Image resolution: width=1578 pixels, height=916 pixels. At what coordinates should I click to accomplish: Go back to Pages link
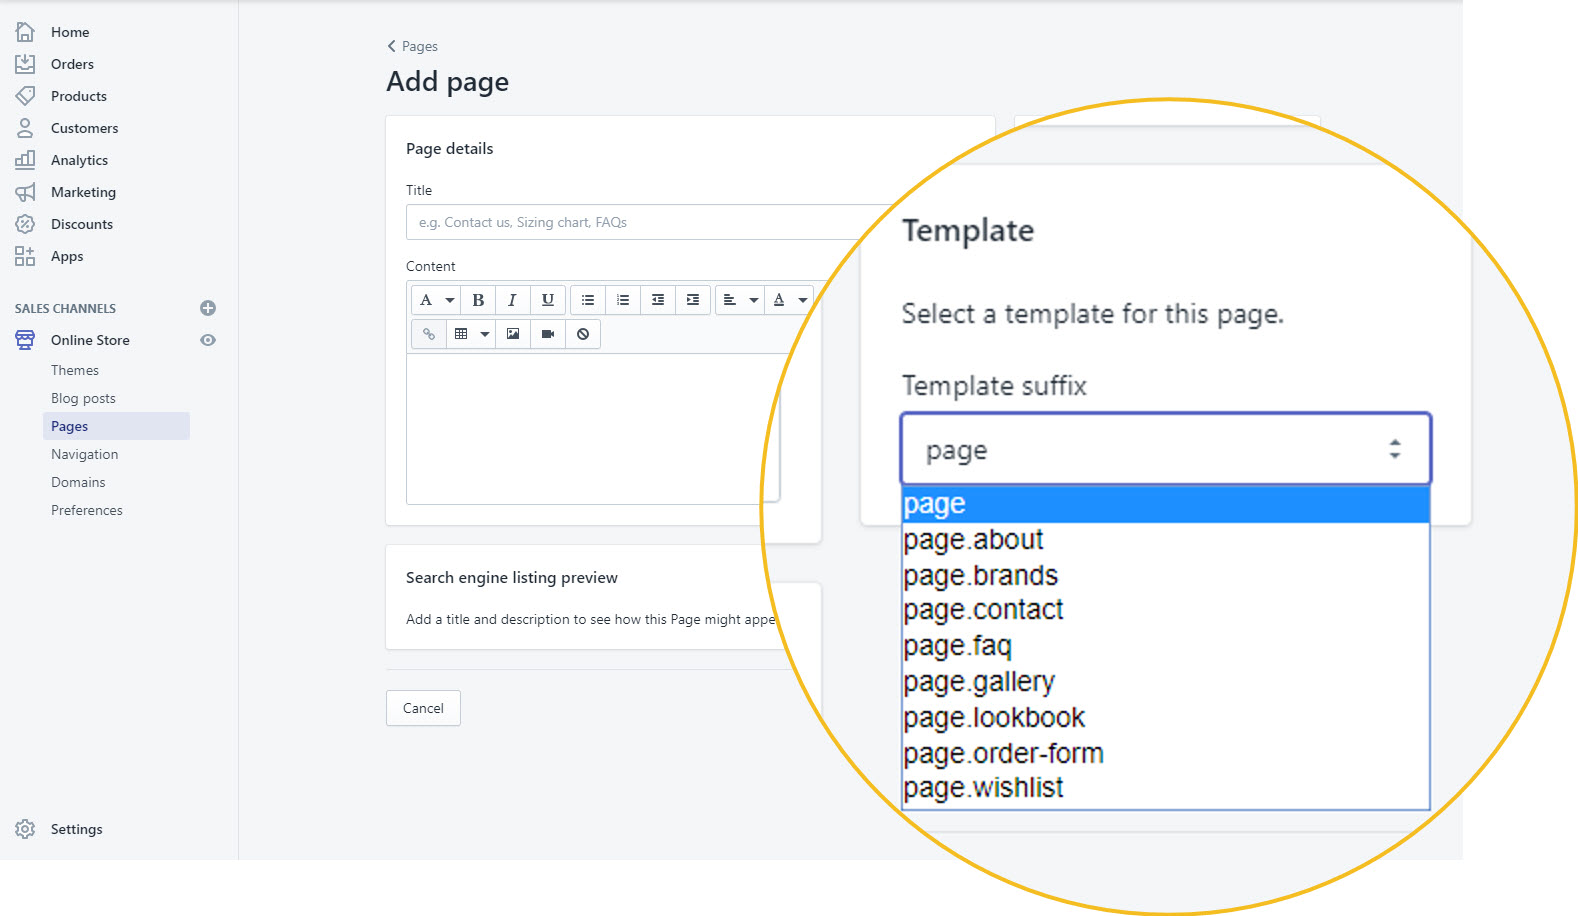[x=412, y=46]
